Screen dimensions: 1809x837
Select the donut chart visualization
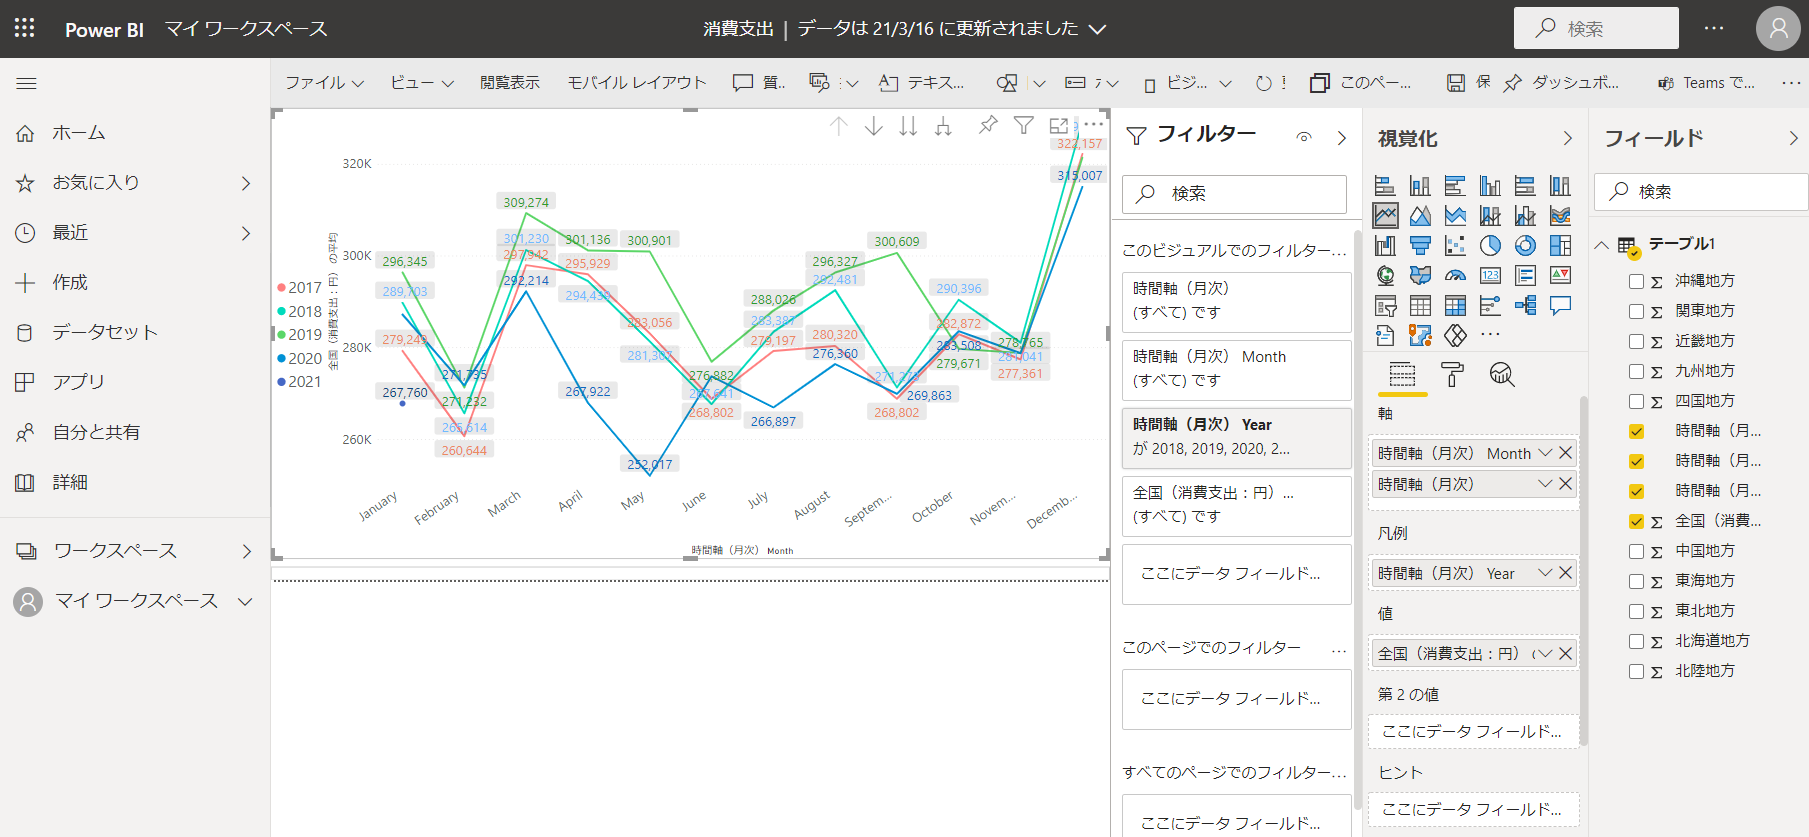coord(1525,246)
